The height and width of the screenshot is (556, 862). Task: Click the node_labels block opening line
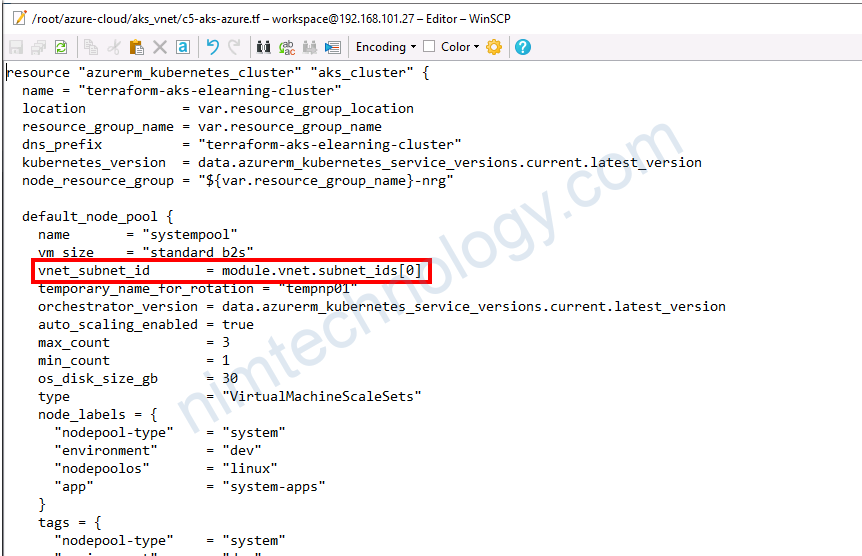(96, 414)
